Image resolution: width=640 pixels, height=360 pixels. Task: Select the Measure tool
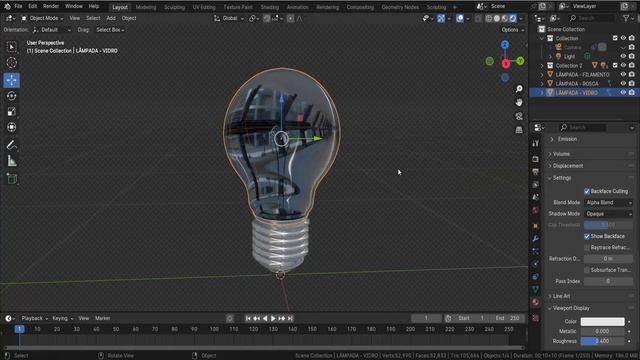pos(11,161)
